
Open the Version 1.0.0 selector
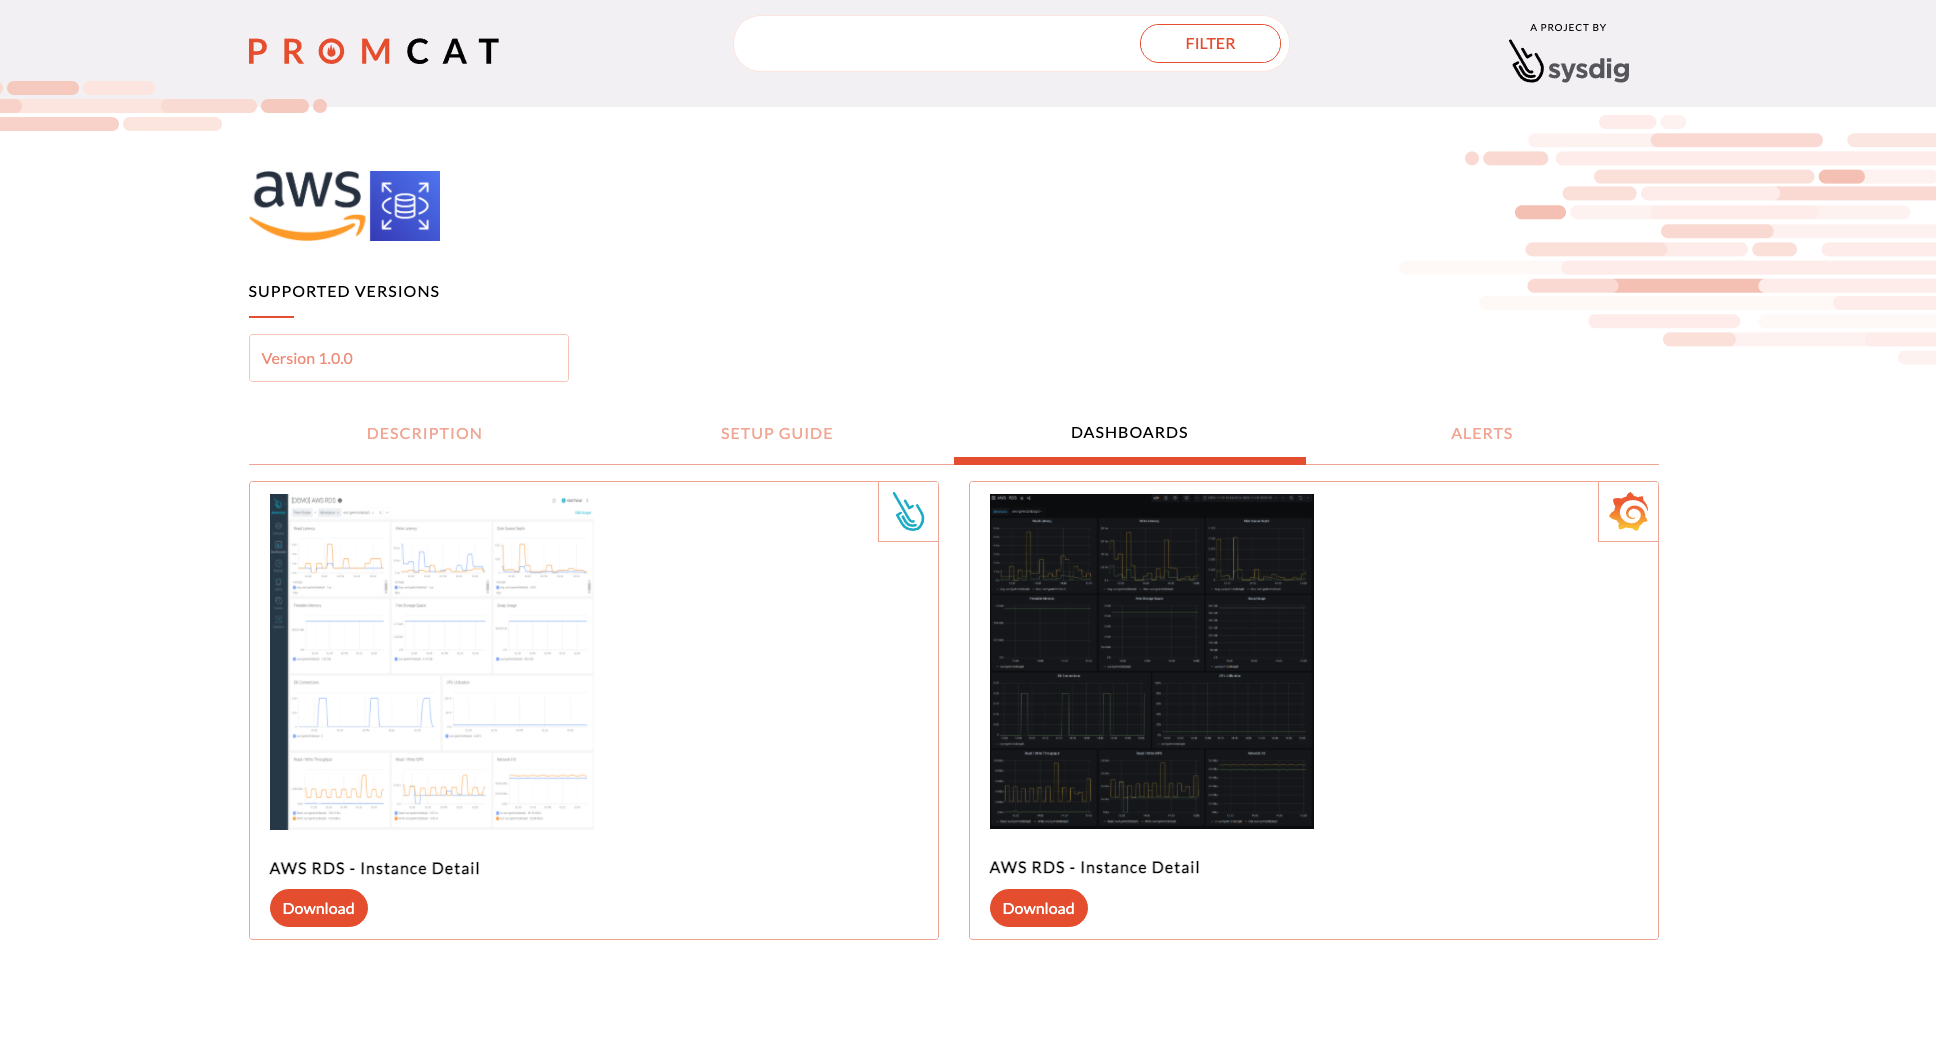point(408,358)
